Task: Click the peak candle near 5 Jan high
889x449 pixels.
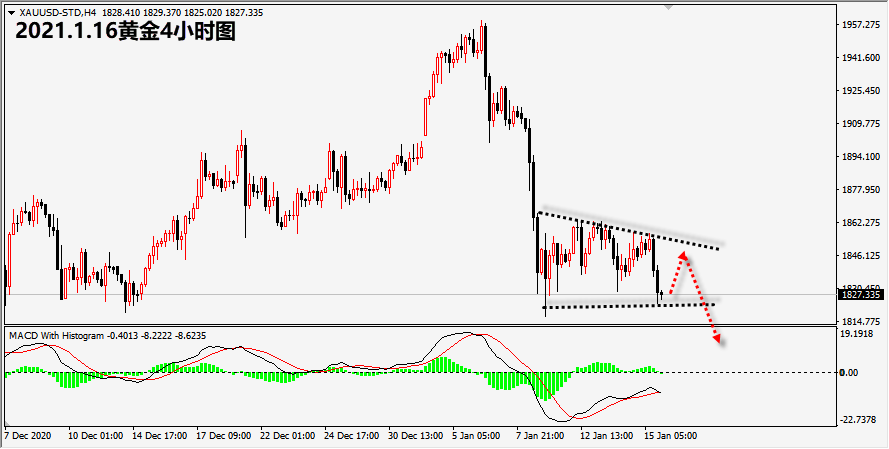Action: [482, 37]
